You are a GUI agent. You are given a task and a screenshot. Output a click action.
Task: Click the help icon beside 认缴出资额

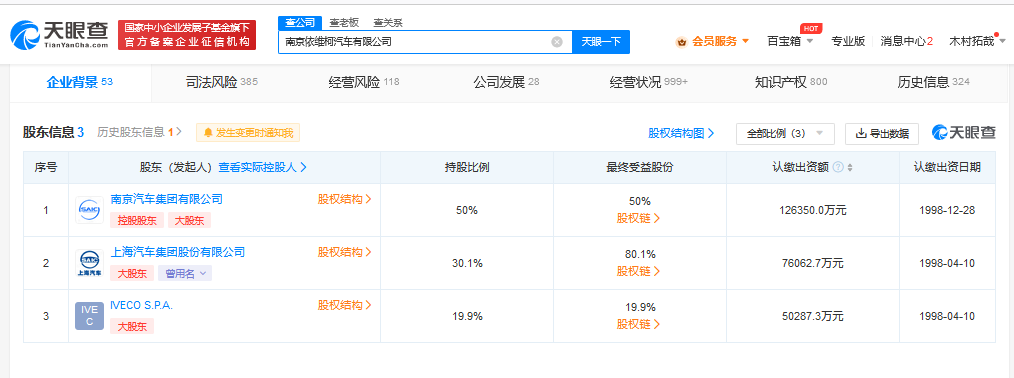click(x=837, y=167)
